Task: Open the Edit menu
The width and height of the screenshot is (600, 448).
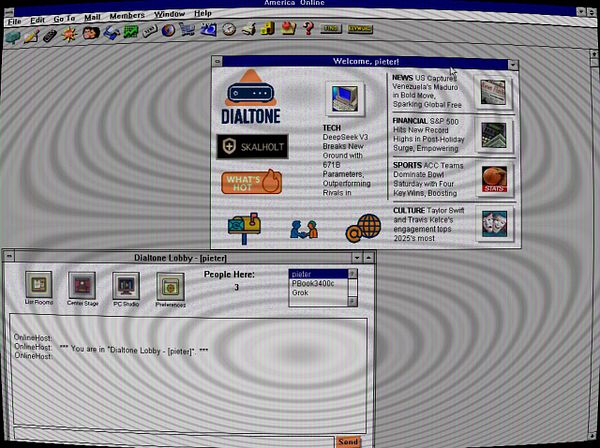Action: click(x=38, y=20)
